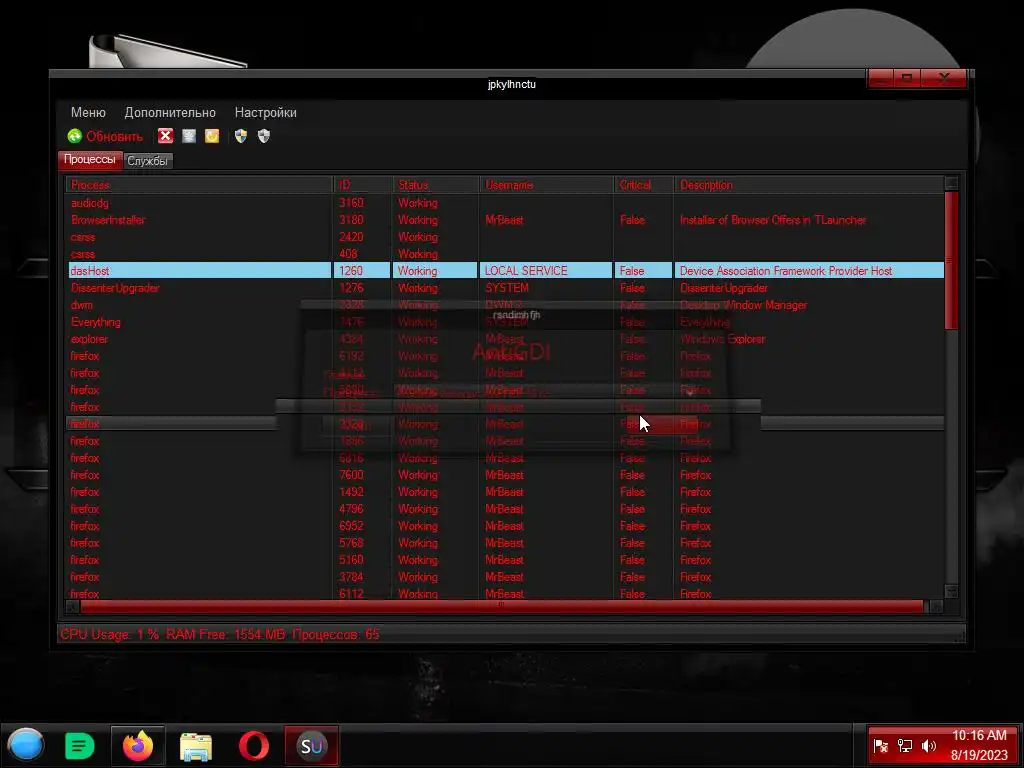Viewport: 1024px width, 768px height.
Task: Click the Installer of Browser Offers description
Action: [773, 219]
